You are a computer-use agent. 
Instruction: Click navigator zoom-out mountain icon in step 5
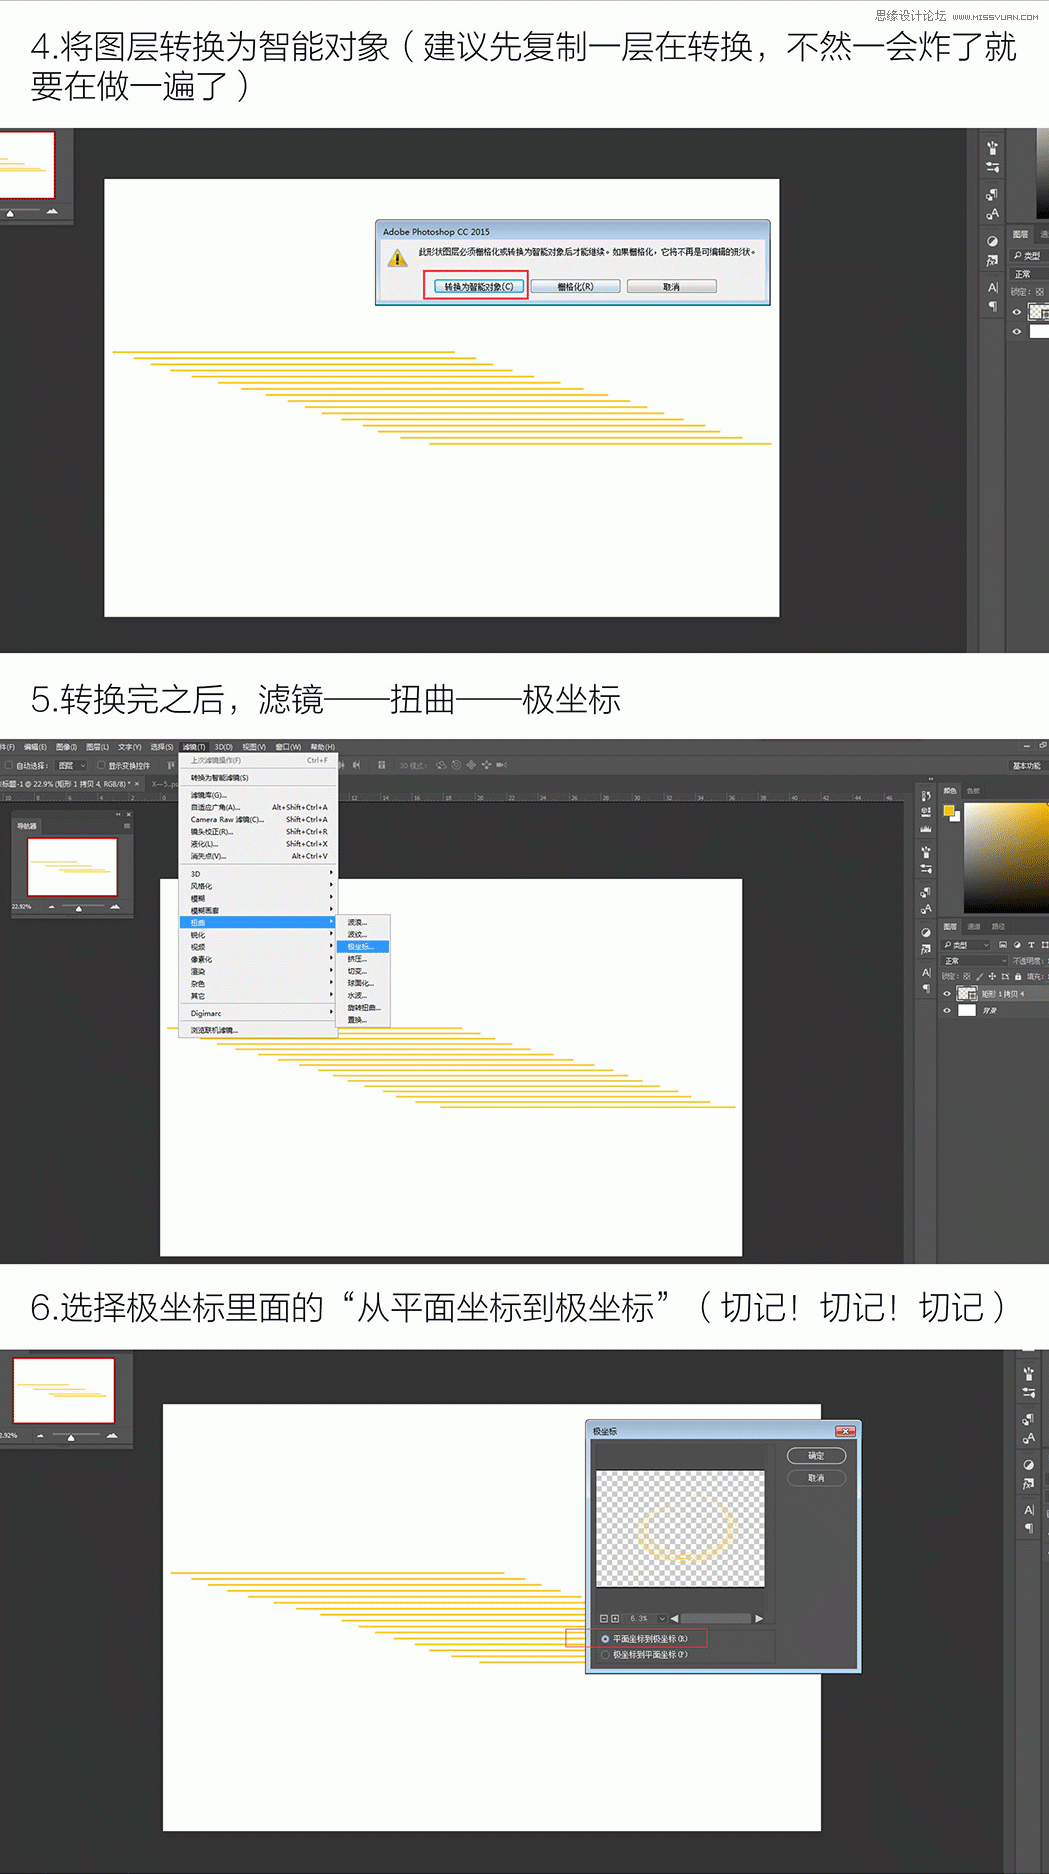pyautogui.click(x=52, y=907)
